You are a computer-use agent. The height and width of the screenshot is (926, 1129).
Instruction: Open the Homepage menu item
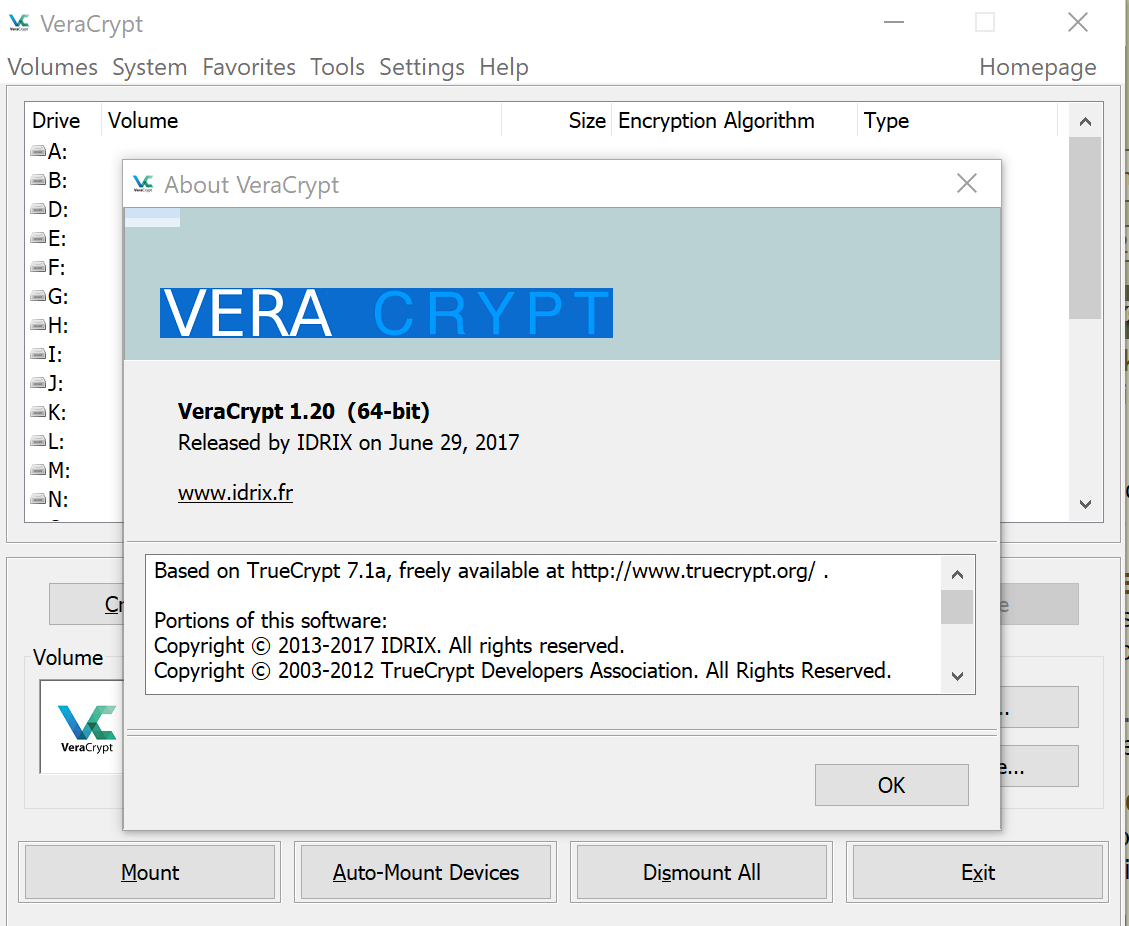[1038, 67]
